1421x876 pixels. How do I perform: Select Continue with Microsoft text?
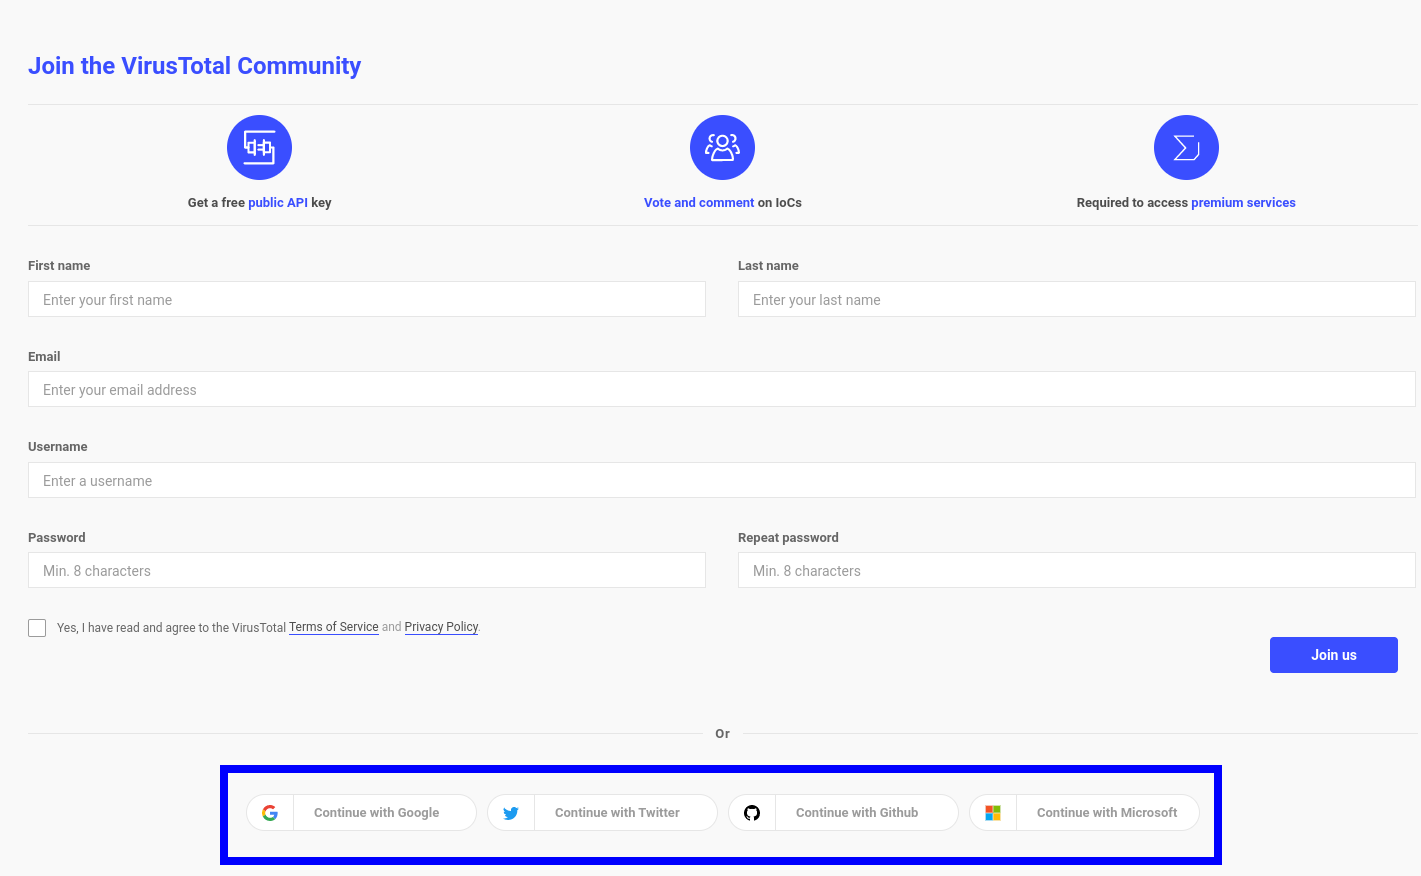tap(1107, 813)
